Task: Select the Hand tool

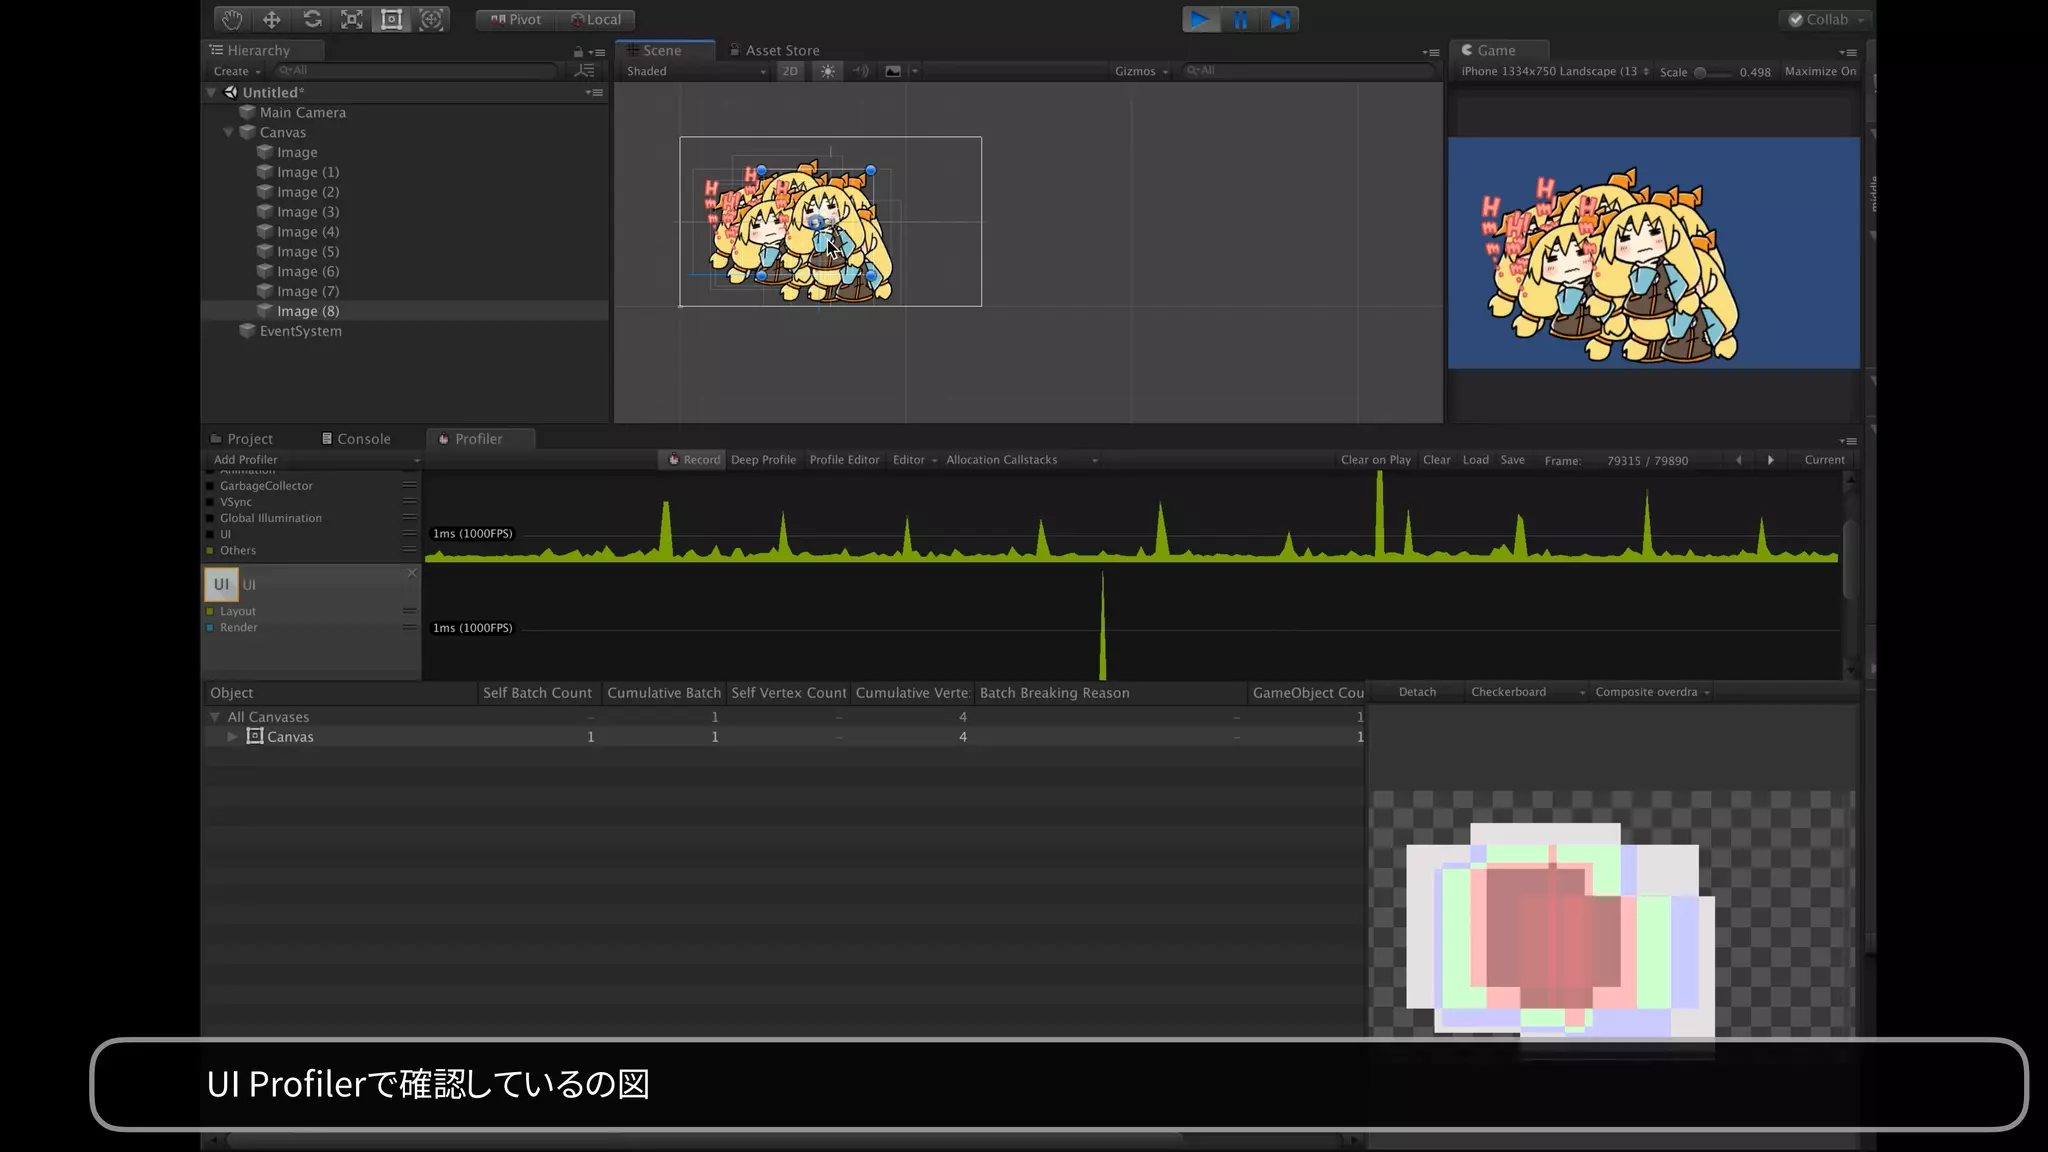Action: pyautogui.click(x=232, y=19)
